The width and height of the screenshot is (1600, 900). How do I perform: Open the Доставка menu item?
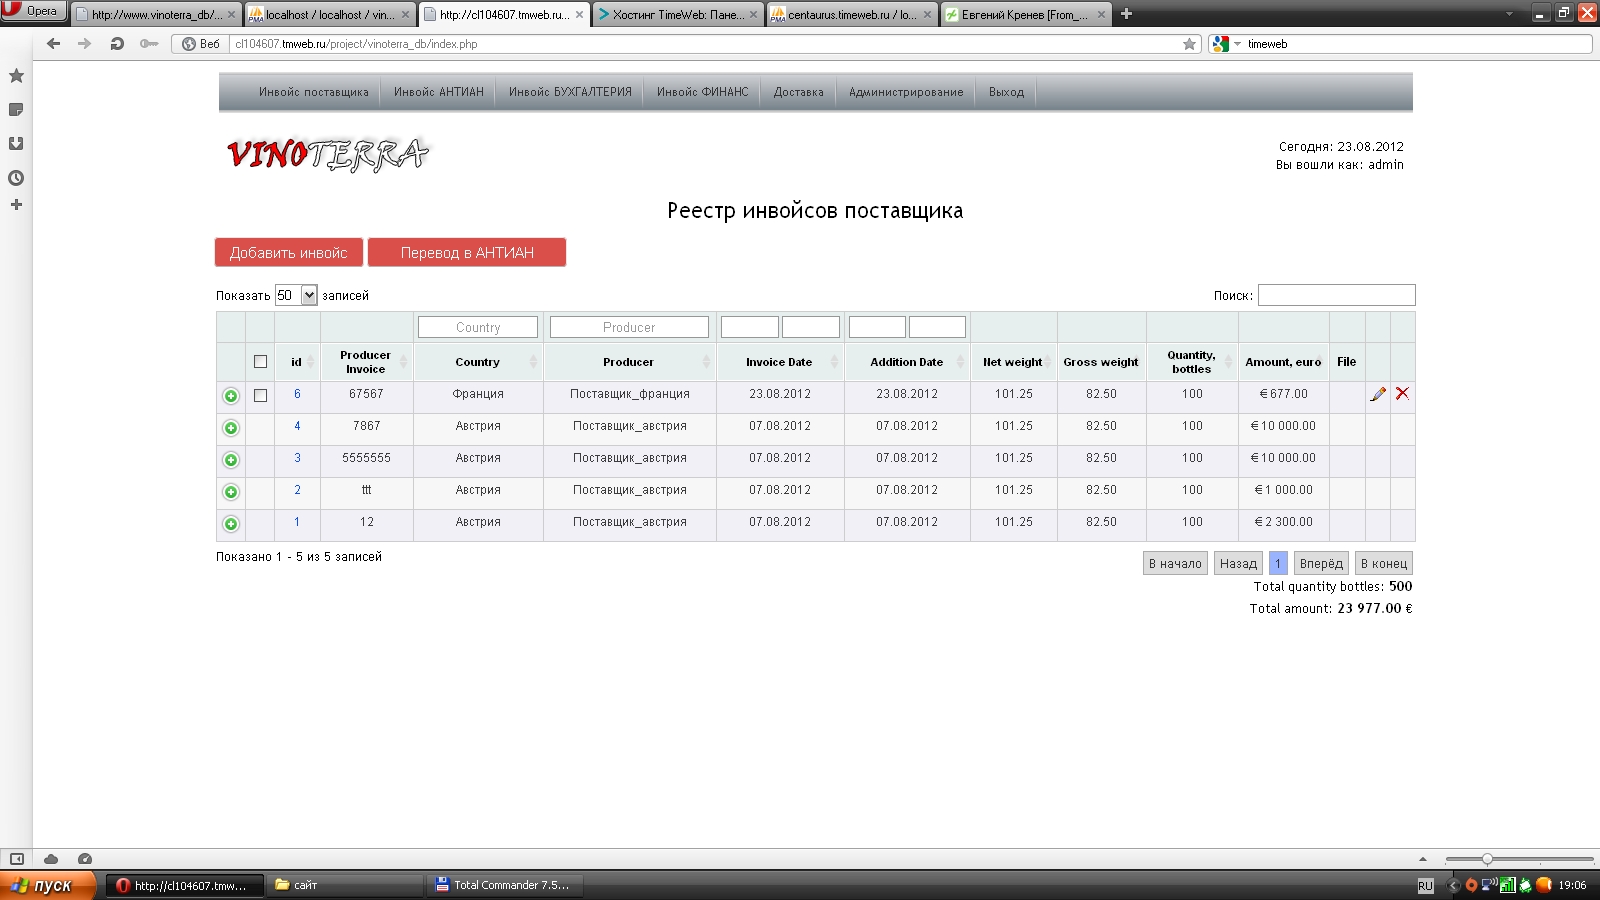(x=799, y=92)
